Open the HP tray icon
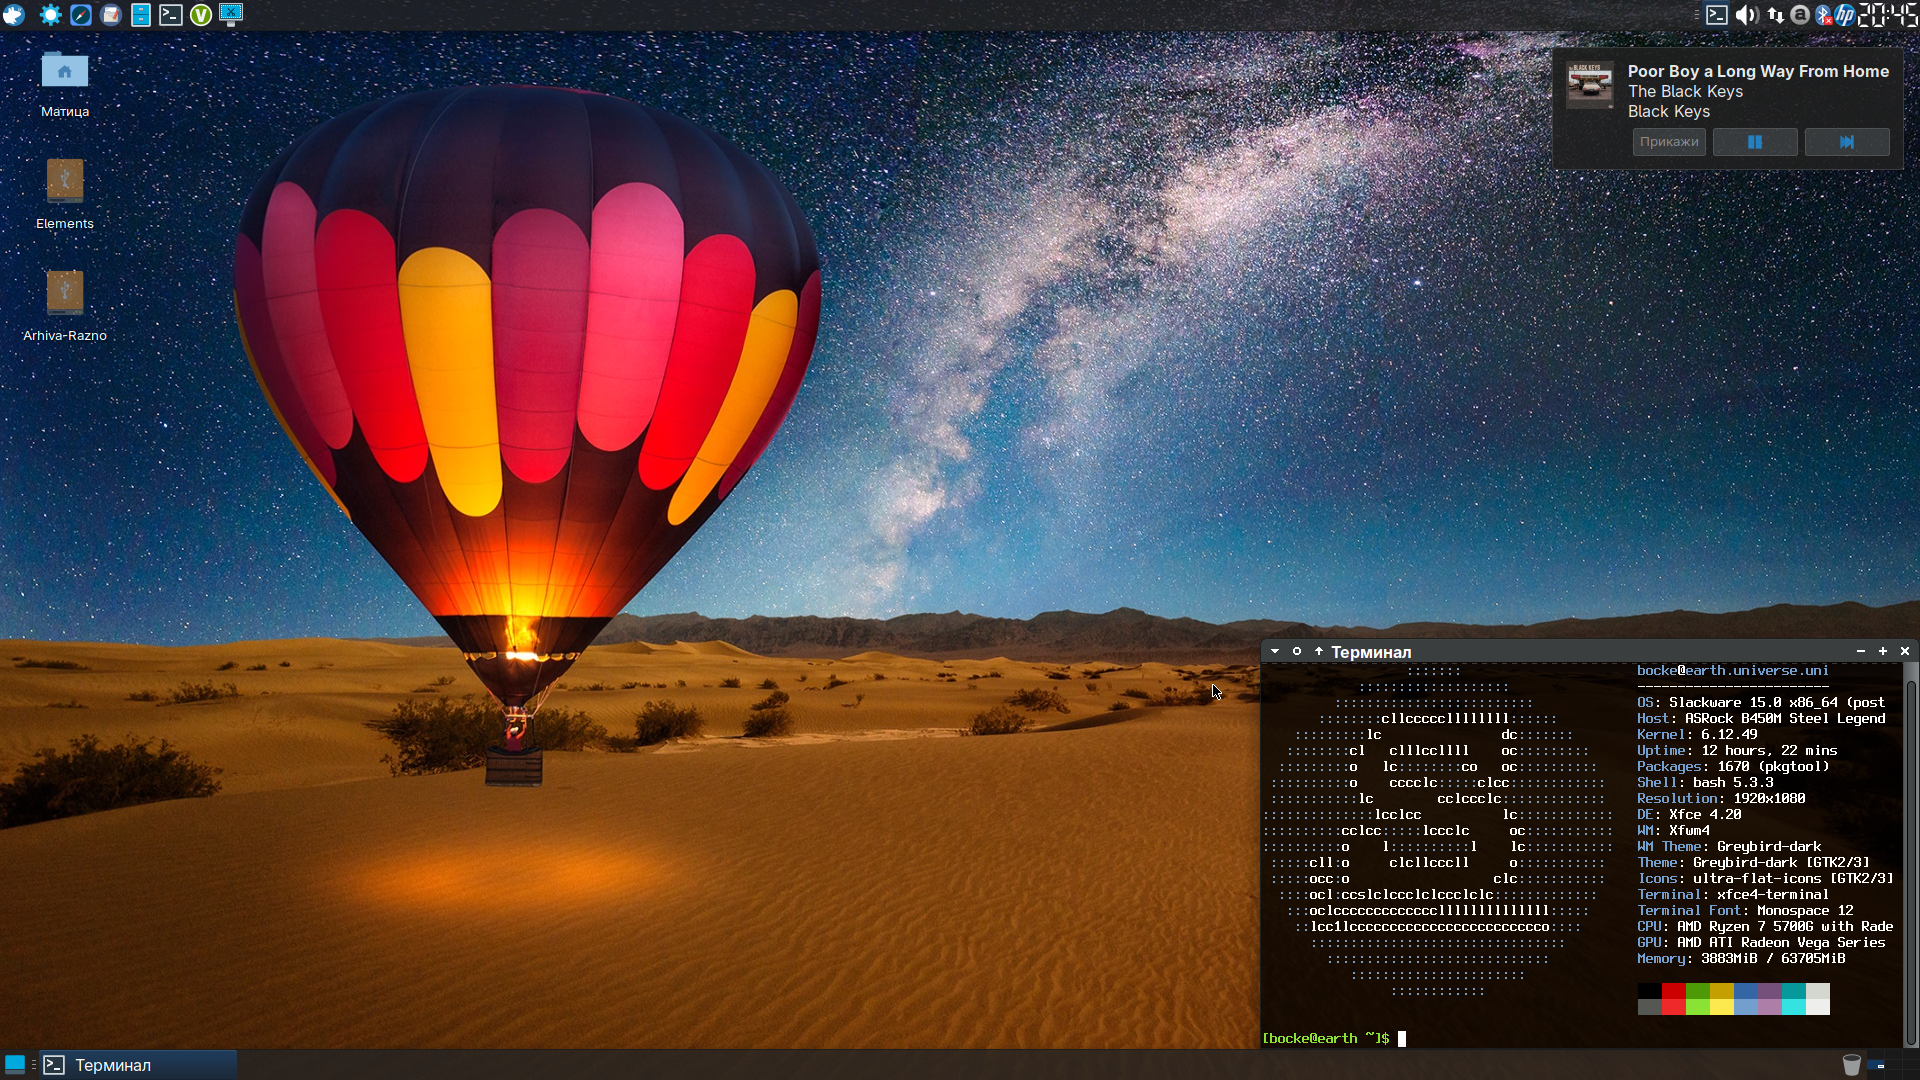The image size is (1920, 1080). click(1845, 14)
